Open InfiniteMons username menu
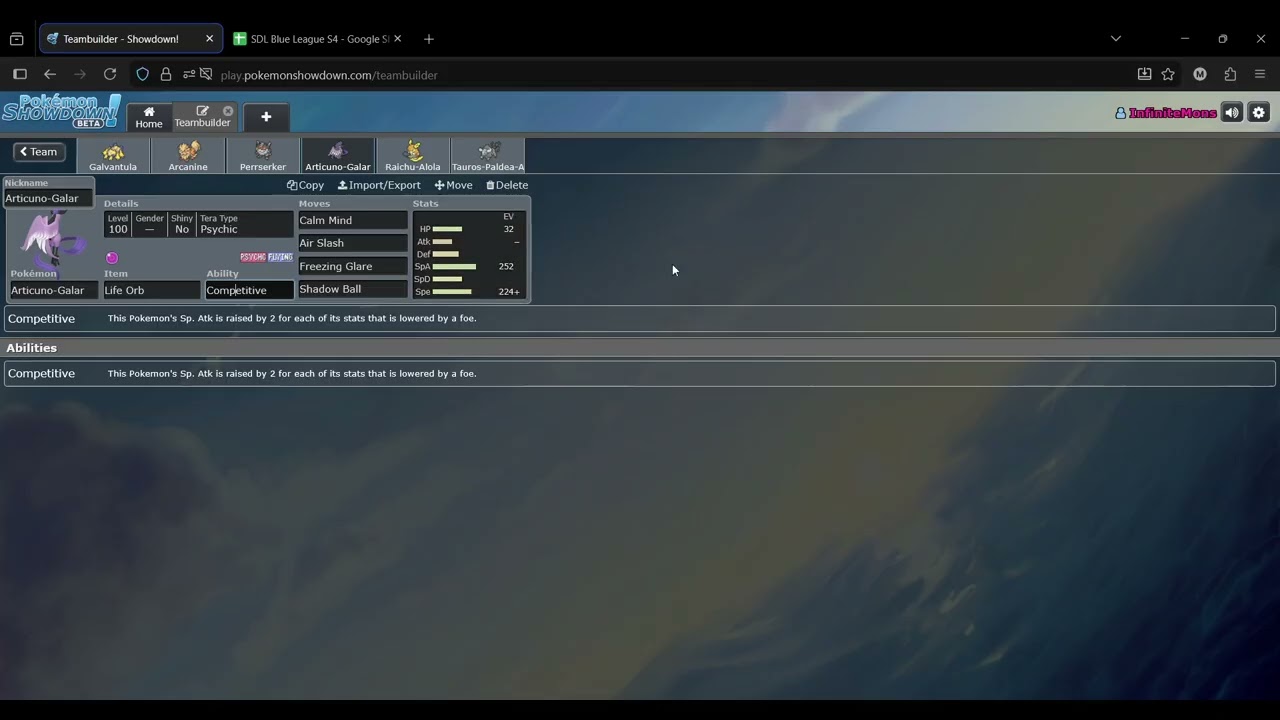 tap(1166, 113)
